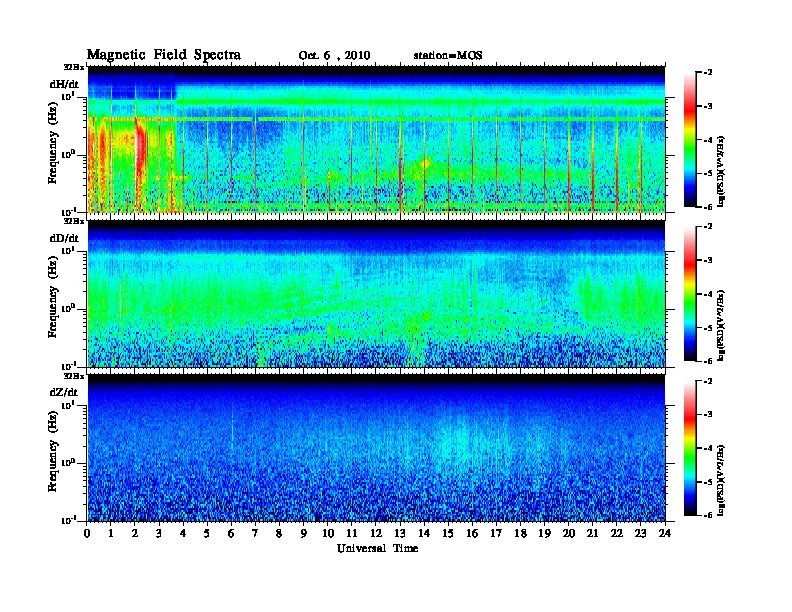Image resolution: width=792 pixels, height=612 pixels.
Task: Click the hour 10 tick label
Action: coord(328,533)
